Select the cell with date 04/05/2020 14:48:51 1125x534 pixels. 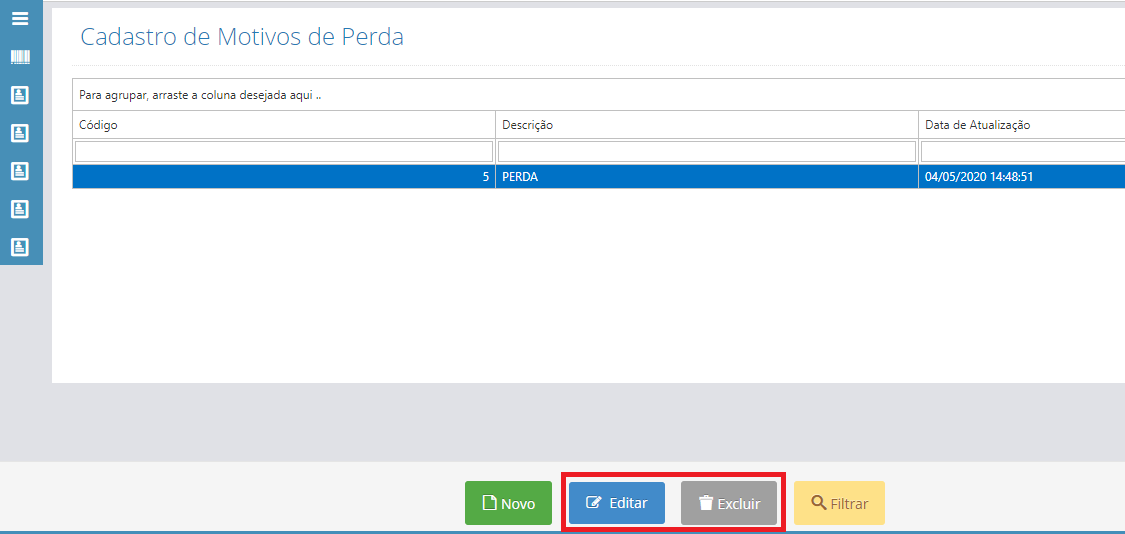1022,177
